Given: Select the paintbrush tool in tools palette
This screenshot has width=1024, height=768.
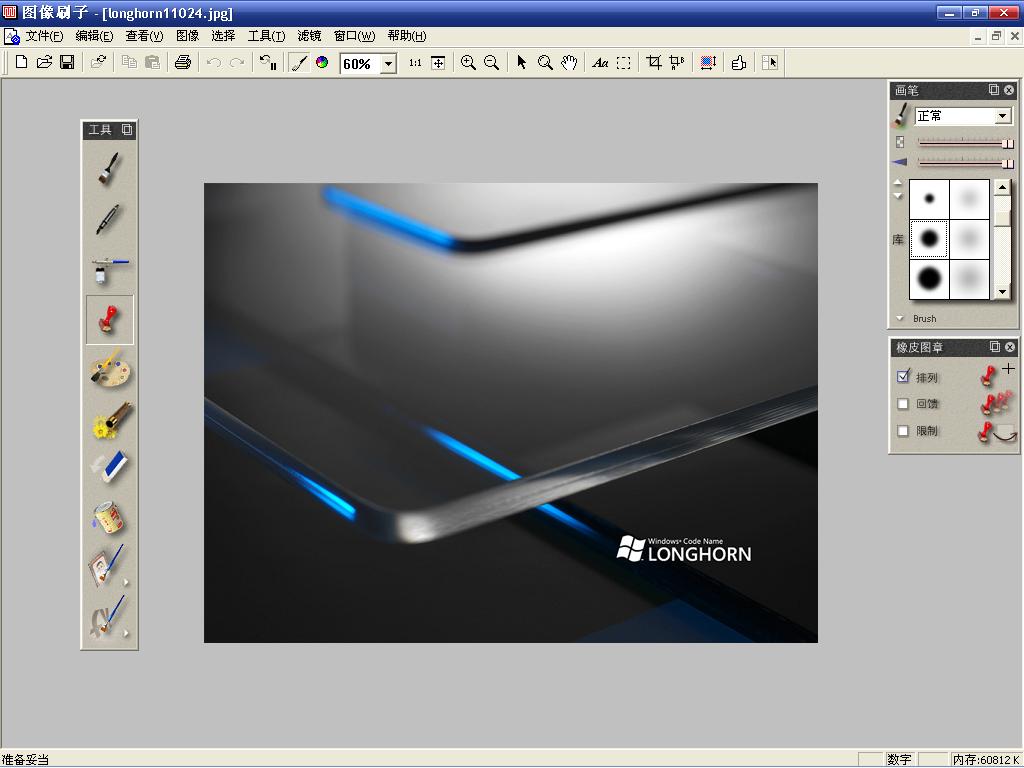Looking at the screenshot, I should point(109,168).
